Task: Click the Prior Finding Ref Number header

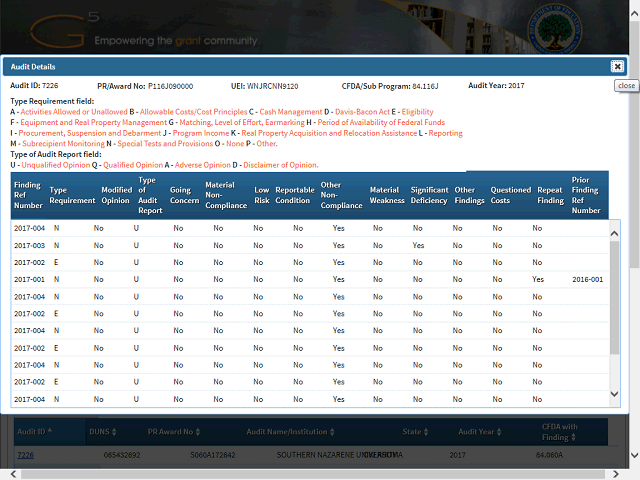Action: (x=586, y=195)
